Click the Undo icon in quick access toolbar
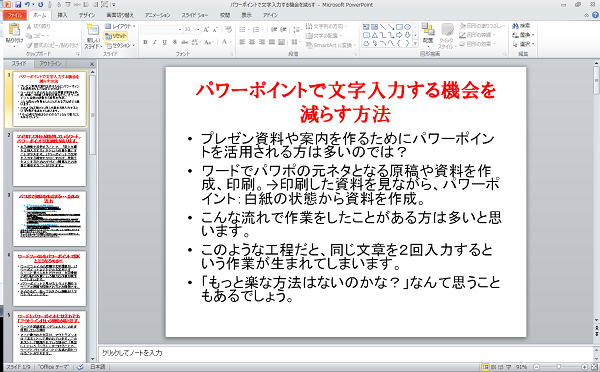 coord(27,5)
